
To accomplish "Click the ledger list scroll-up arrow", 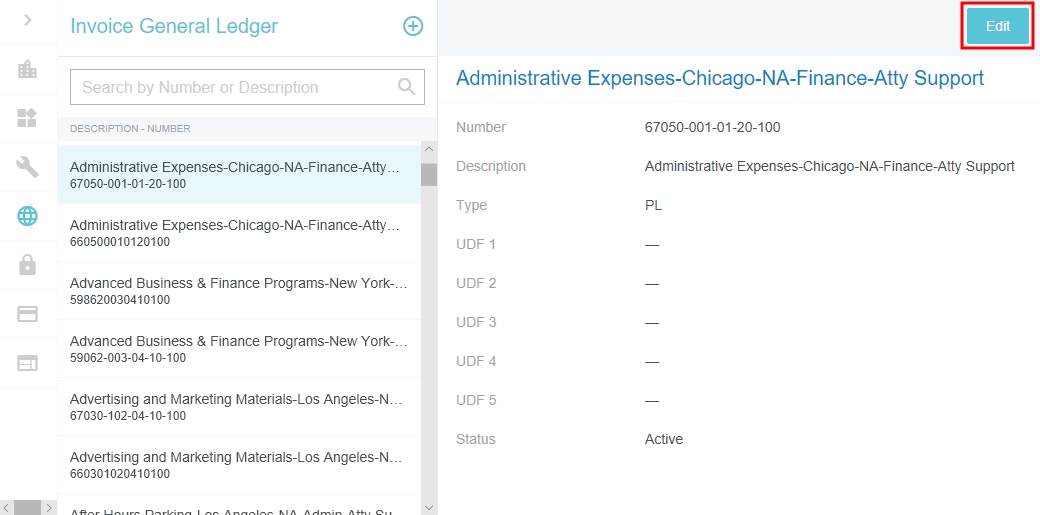I will coord(429,152).
